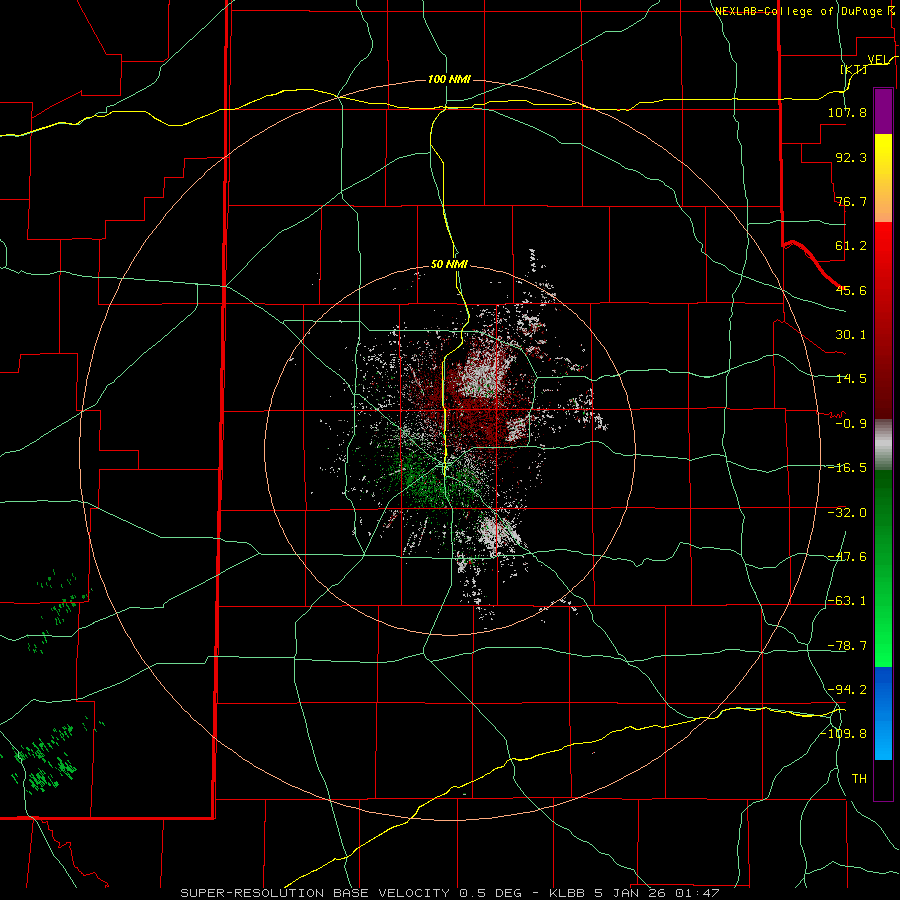Click the purple segment of the color bar
Screen dimensions: 900x900
click(883, 111)
